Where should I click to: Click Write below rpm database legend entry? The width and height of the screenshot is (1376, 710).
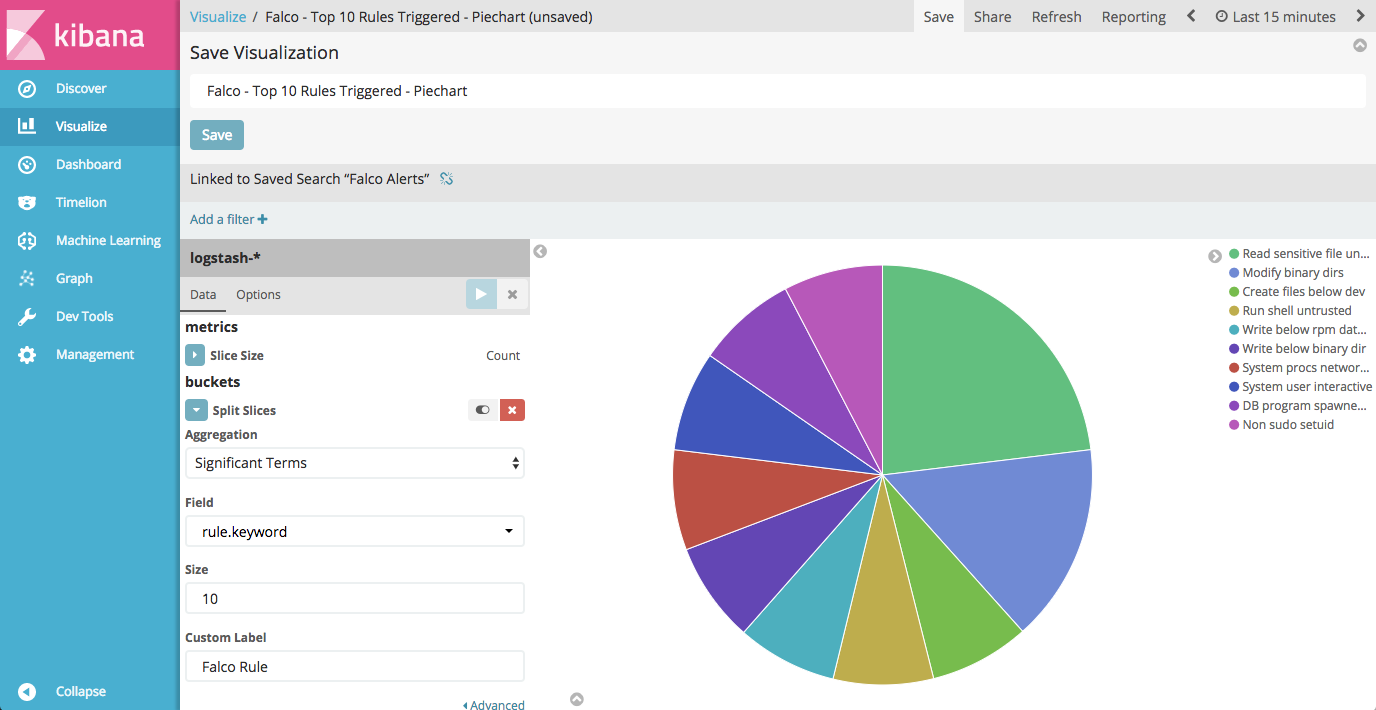tap(1298, 330)
